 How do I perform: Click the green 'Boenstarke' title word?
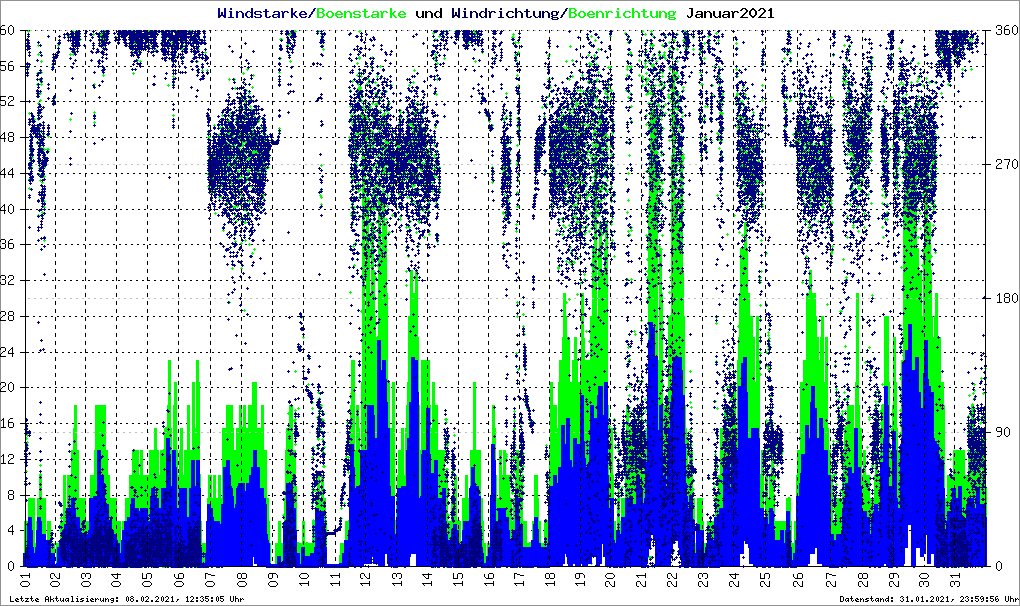click(362, 13)
